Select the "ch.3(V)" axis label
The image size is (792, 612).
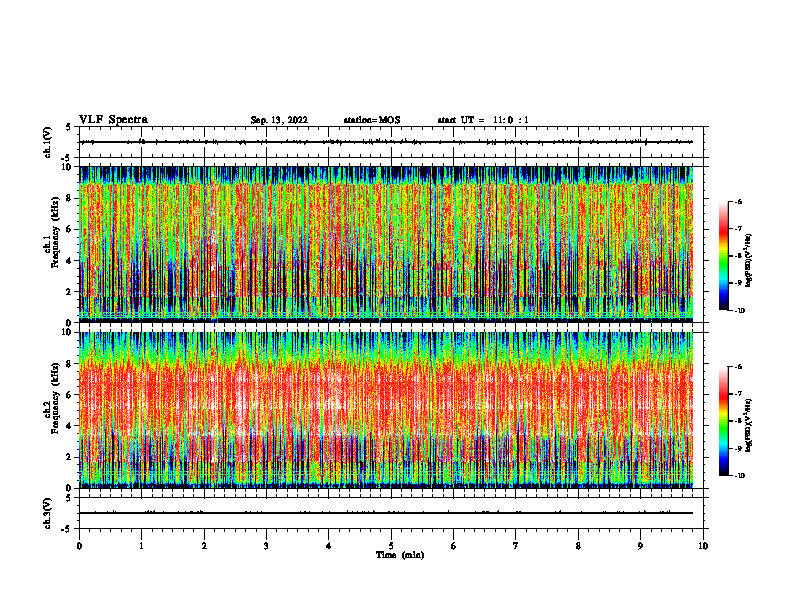click(x=48, y=513)
